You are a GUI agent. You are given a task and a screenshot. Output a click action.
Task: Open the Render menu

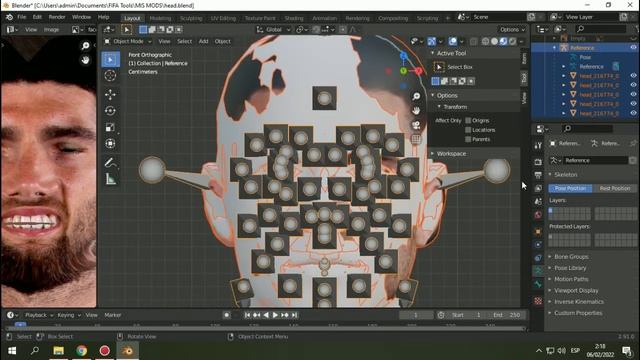click(57, 17)
